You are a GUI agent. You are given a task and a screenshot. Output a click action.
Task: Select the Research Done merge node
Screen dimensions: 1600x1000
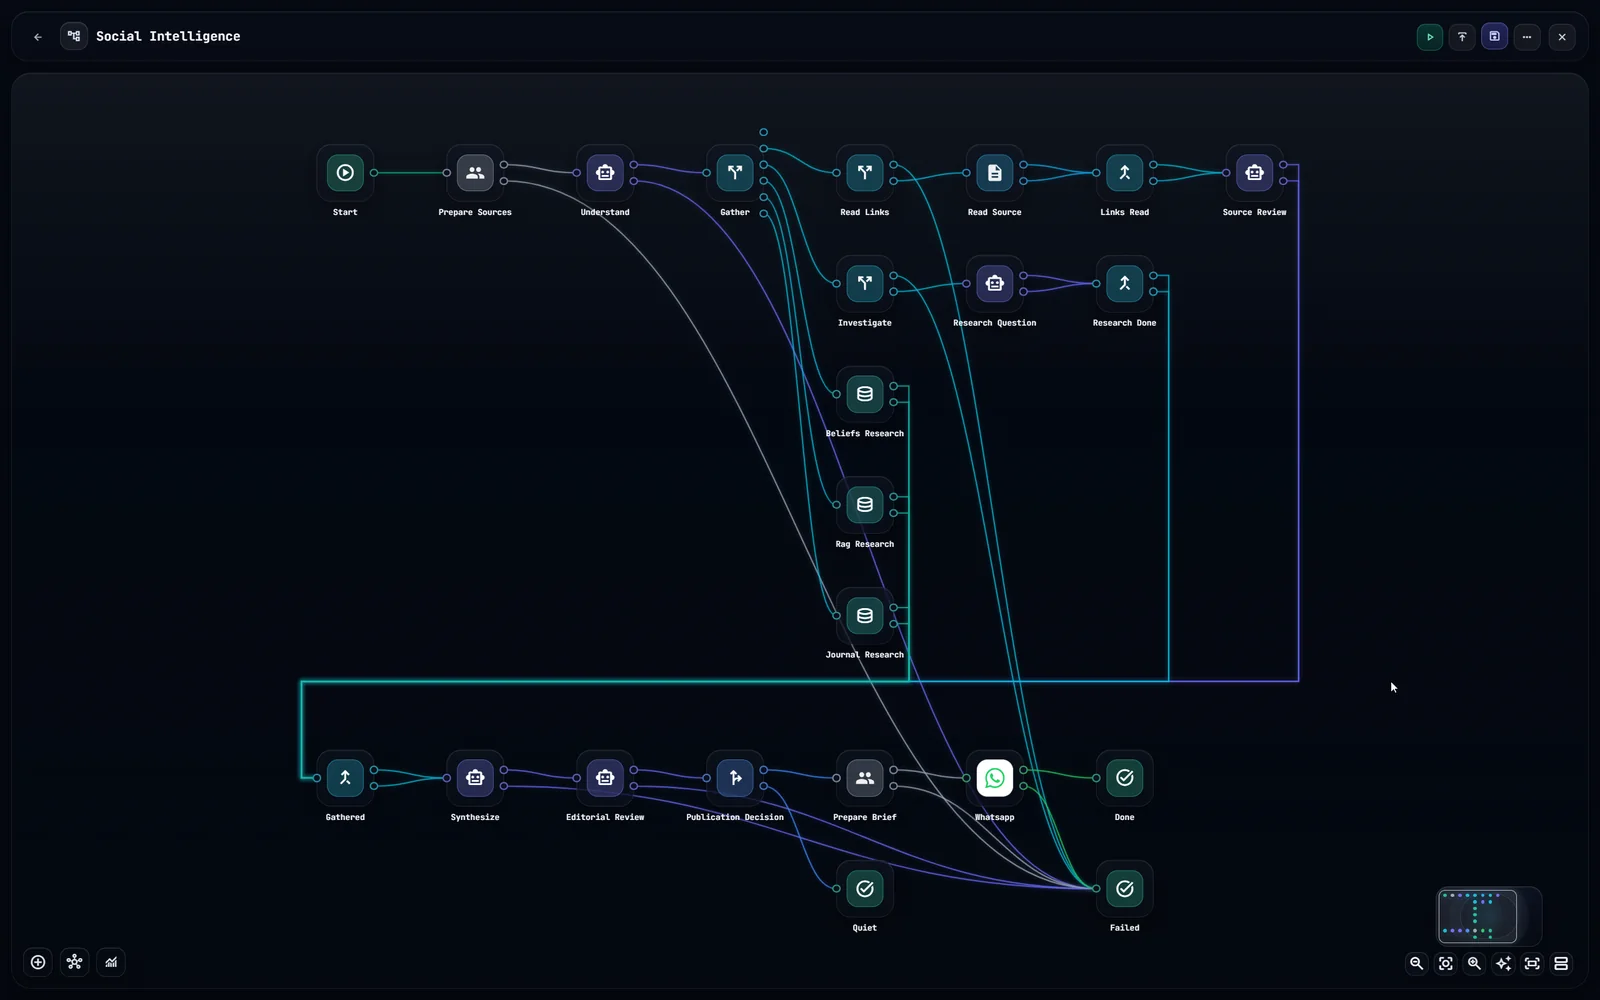(x=1125, y=284)
